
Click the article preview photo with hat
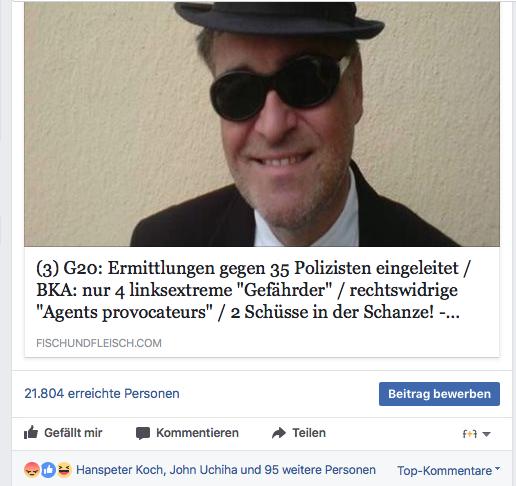pyautogui.click(x=262, y=124)
